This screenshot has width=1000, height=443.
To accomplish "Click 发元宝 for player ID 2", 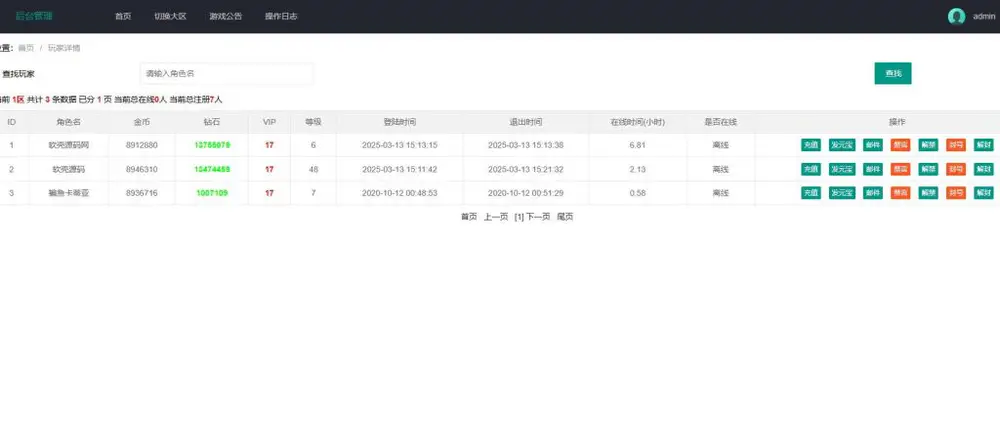I will [842, 170].
